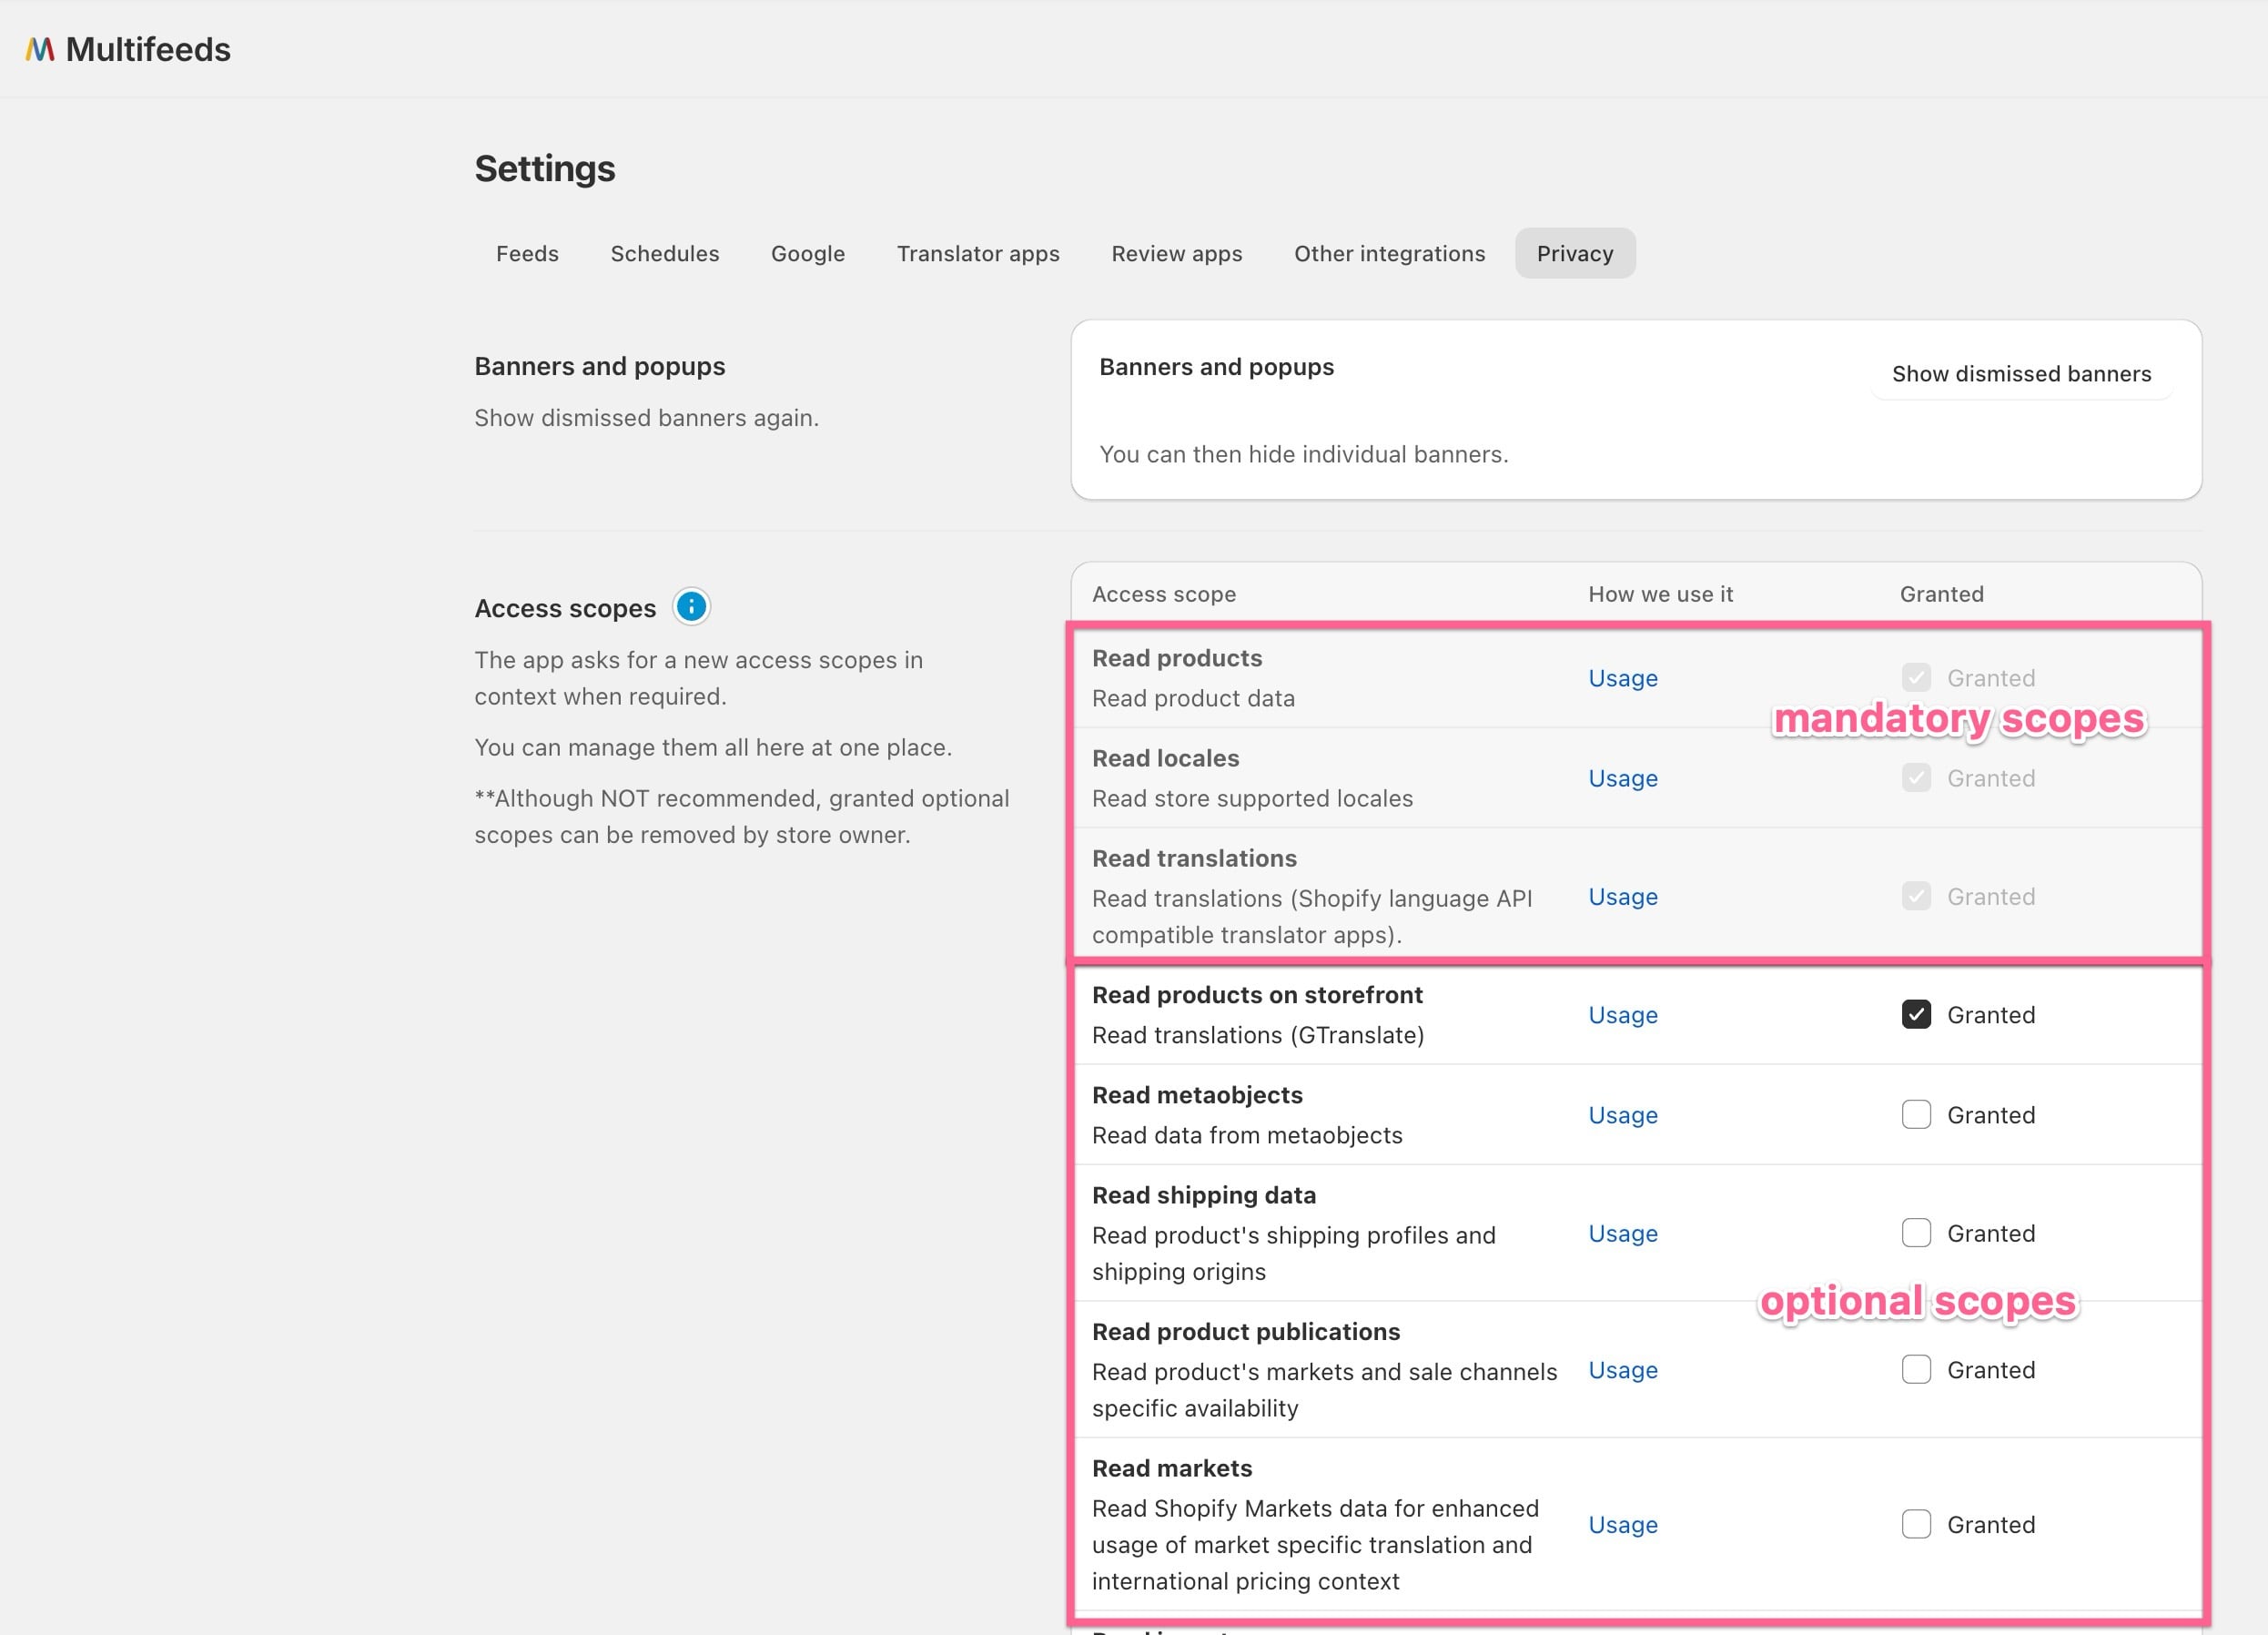View Usage for Read products on storefront
The height and width of the screenshot is (1635, 2268).
tap(1623, 1015)
